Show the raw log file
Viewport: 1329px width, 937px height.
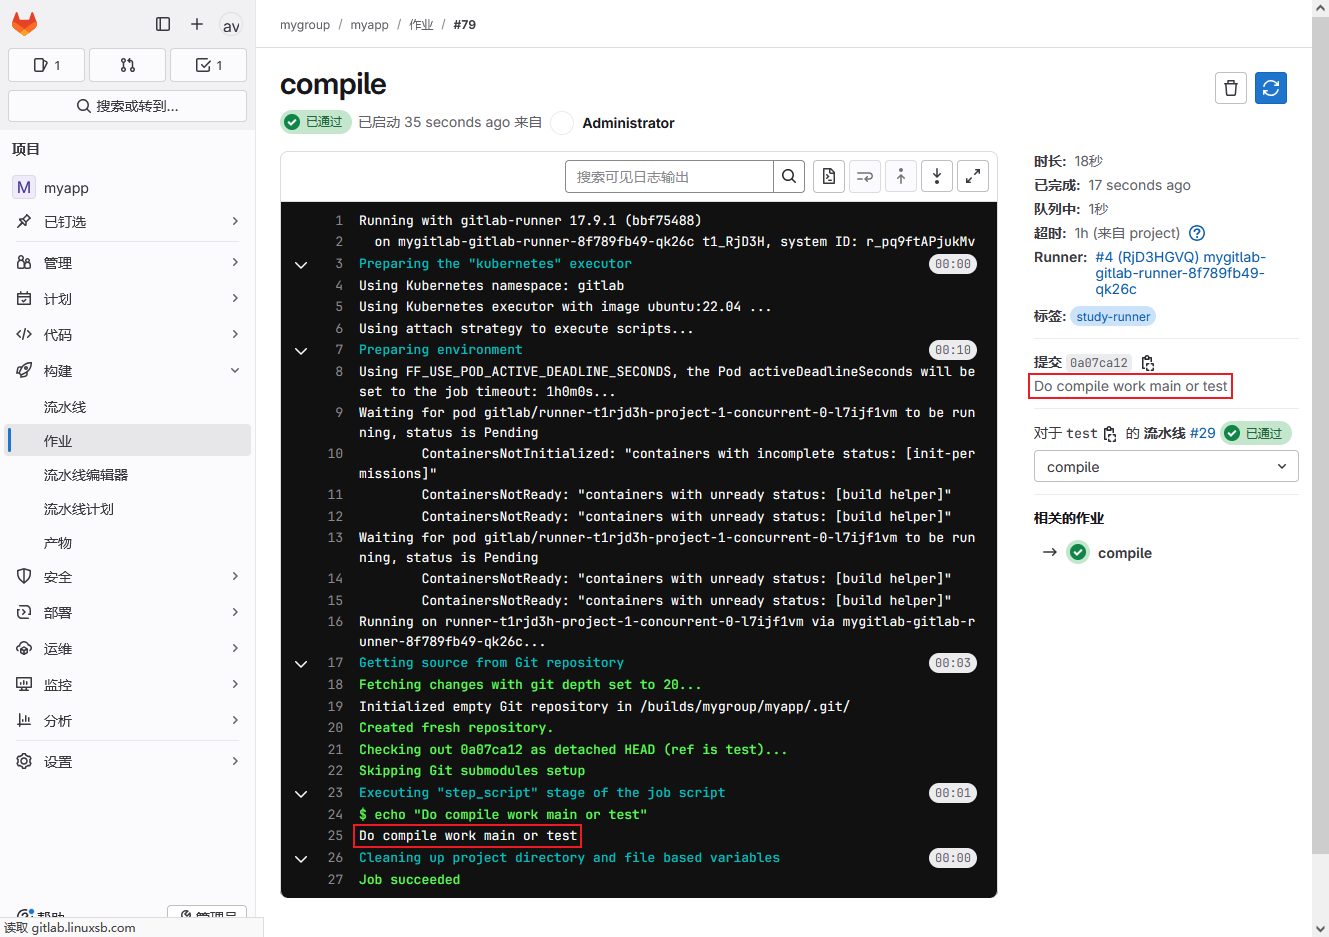tap(829, 176)
